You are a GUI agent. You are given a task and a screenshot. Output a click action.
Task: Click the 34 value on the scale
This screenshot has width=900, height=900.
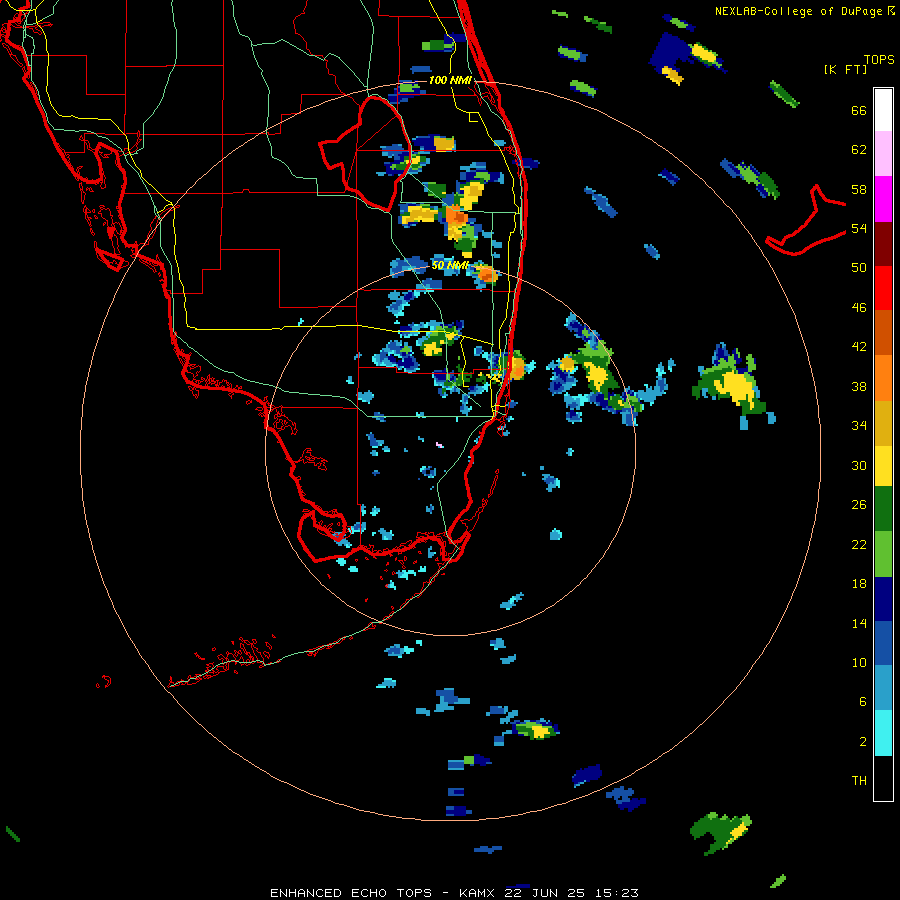pyautogui.click(x=859, y=426)
